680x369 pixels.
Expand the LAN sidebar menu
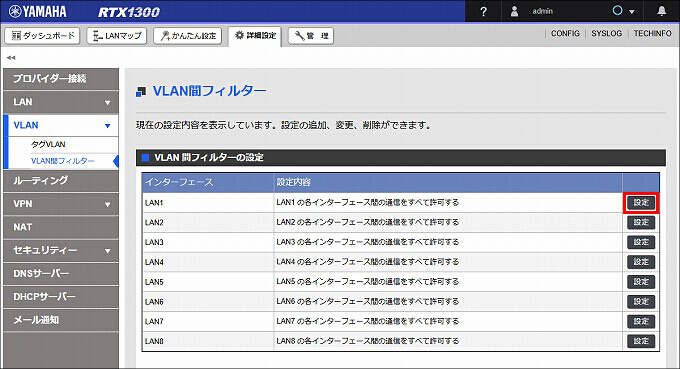61,102
